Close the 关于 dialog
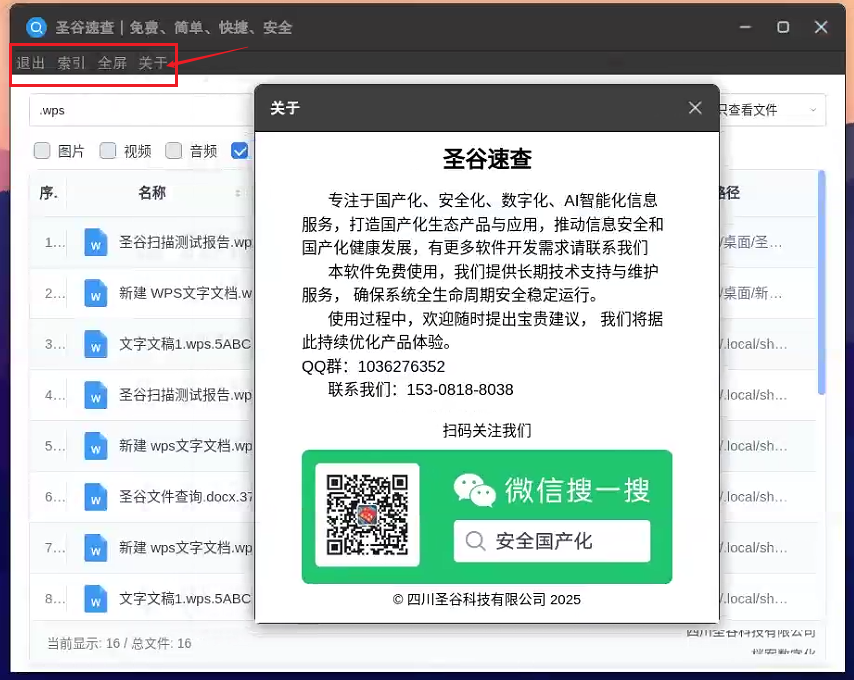The image size is (854, 680). pyautogui.click(x=695, y=108)
